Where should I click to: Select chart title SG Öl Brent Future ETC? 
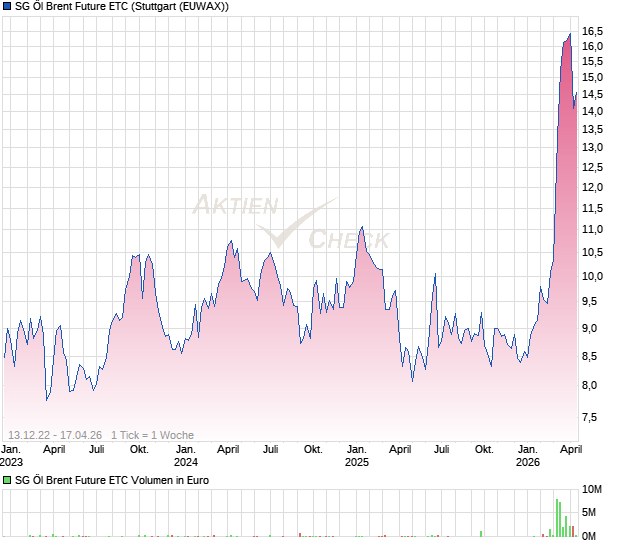[122, 7]
